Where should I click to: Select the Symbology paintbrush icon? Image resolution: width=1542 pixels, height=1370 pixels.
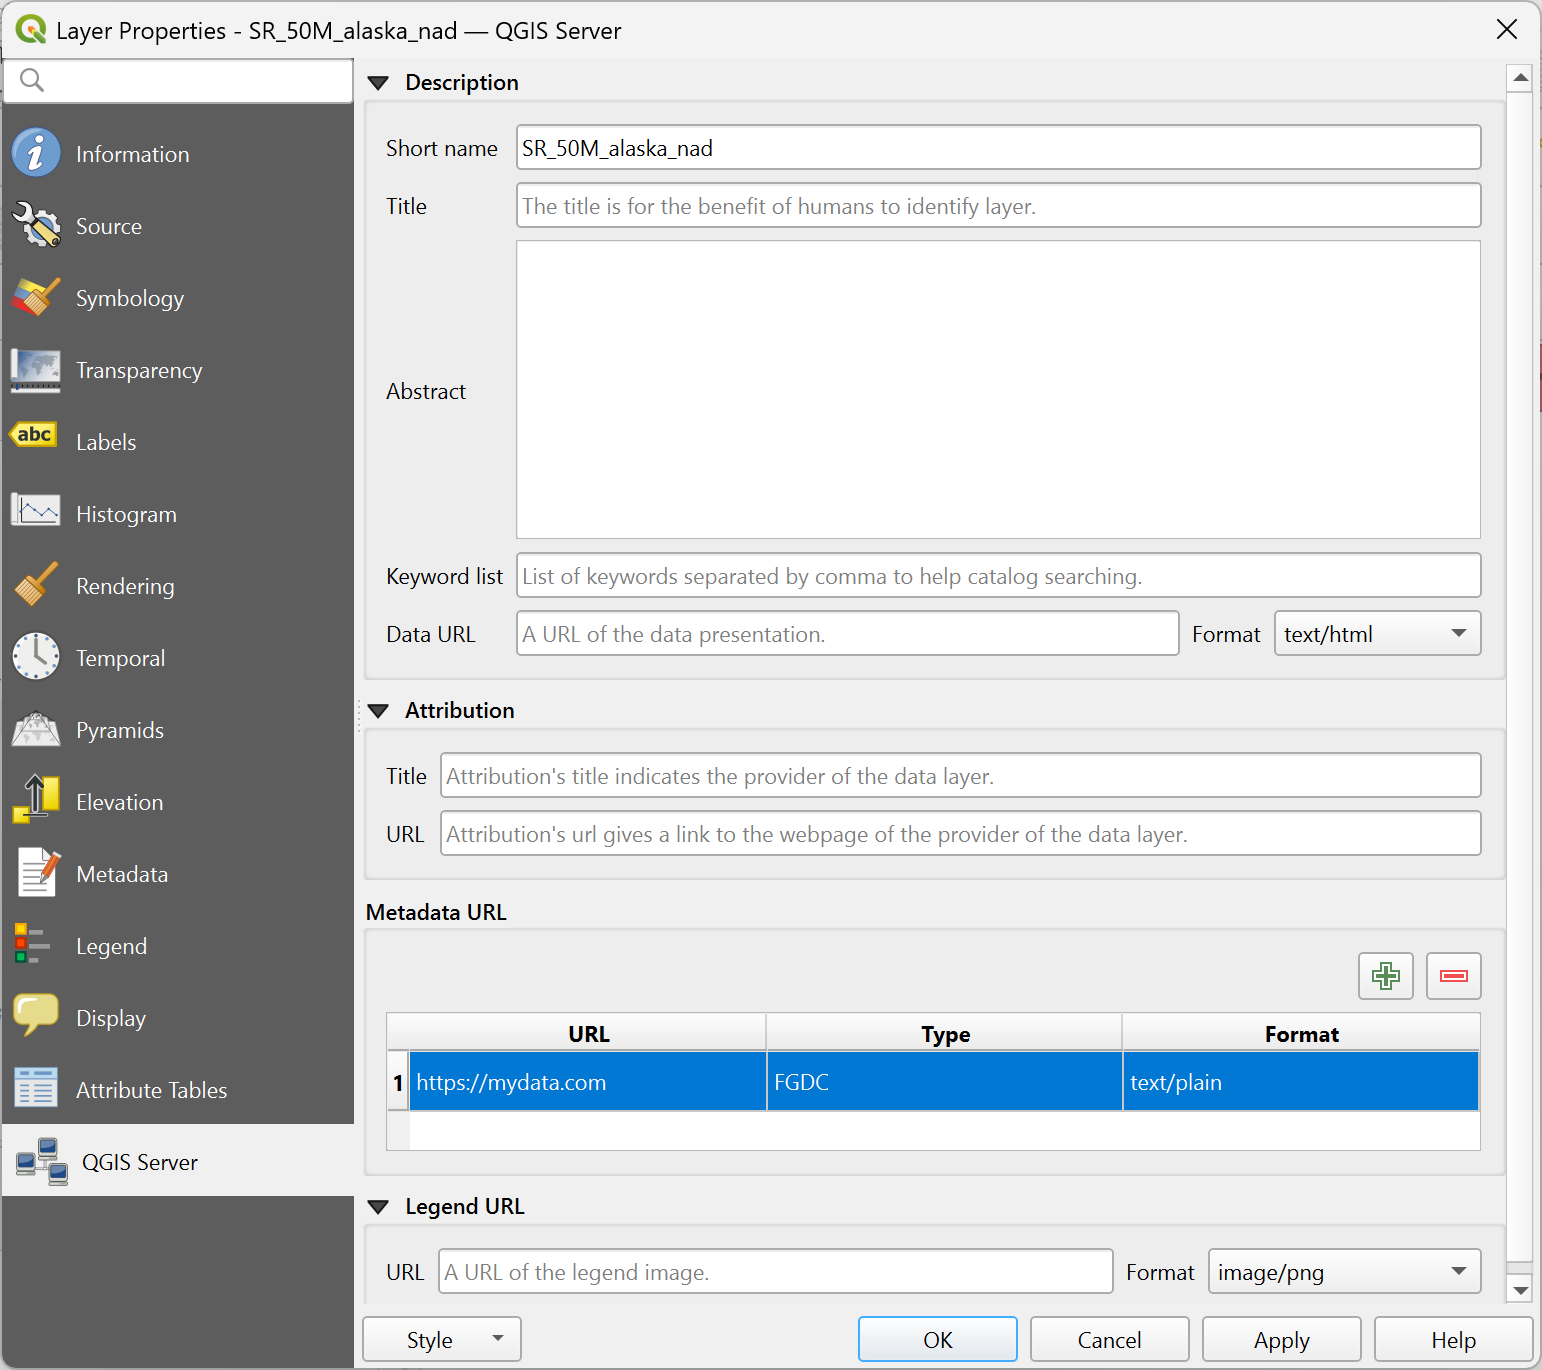(x=36, y=298)
